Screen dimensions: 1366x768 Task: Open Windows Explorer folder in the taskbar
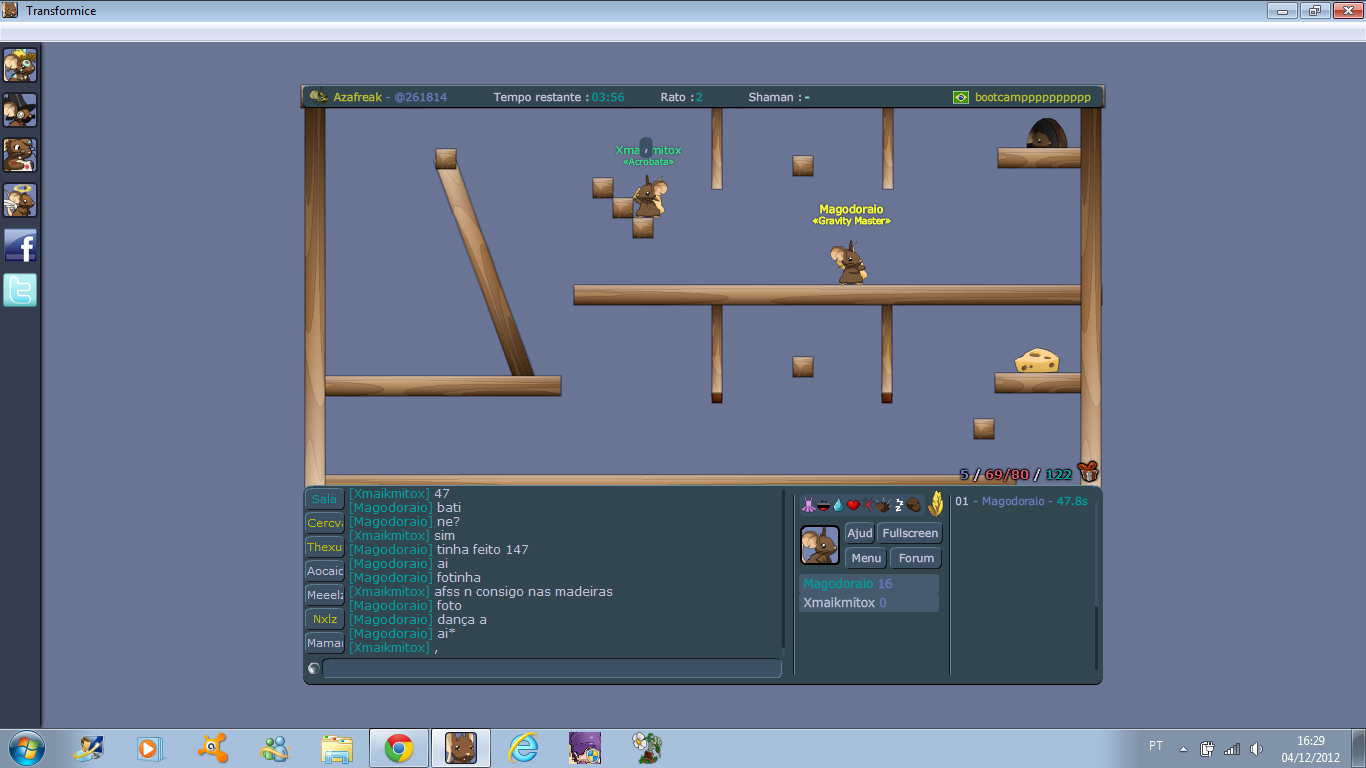click(x=337, y=748)
